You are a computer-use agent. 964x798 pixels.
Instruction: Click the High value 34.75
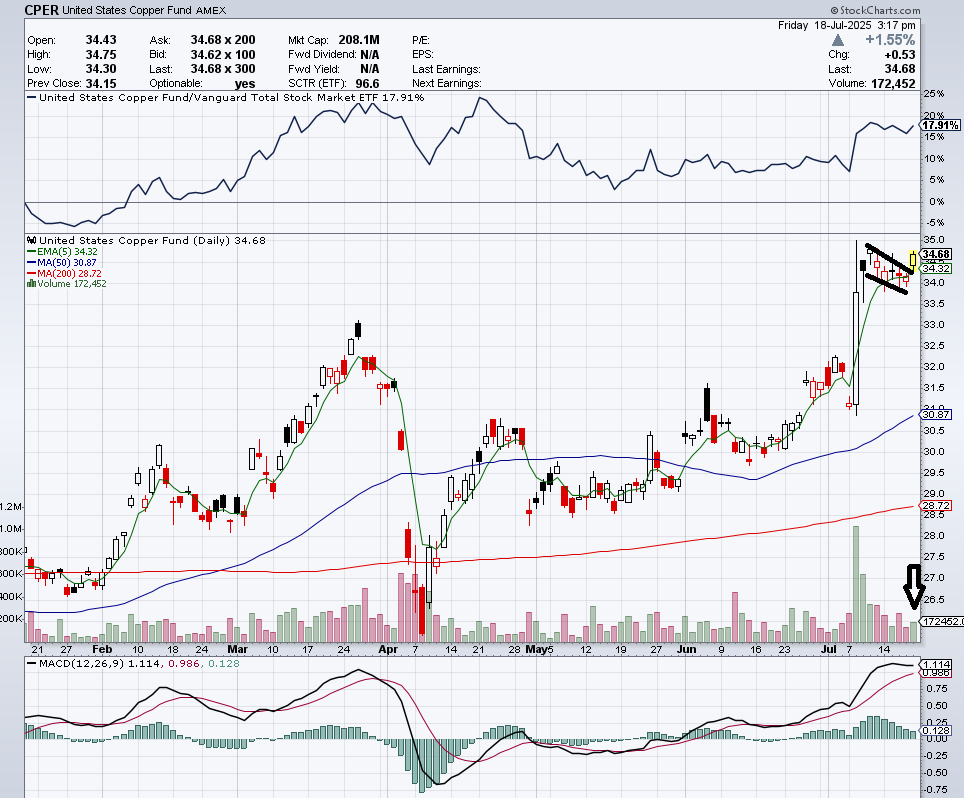tap(101, 54)
